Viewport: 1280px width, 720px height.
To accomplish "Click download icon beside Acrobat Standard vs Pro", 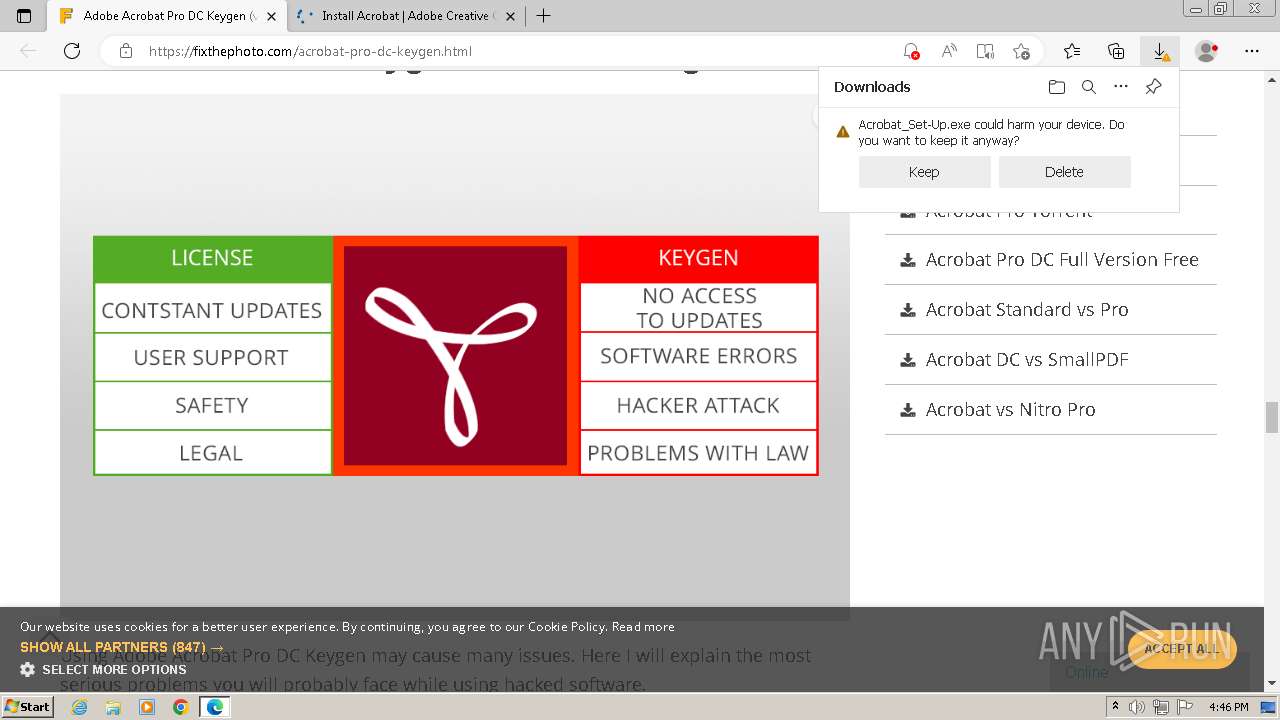I will pyautogui.click(x=908, y=310).
